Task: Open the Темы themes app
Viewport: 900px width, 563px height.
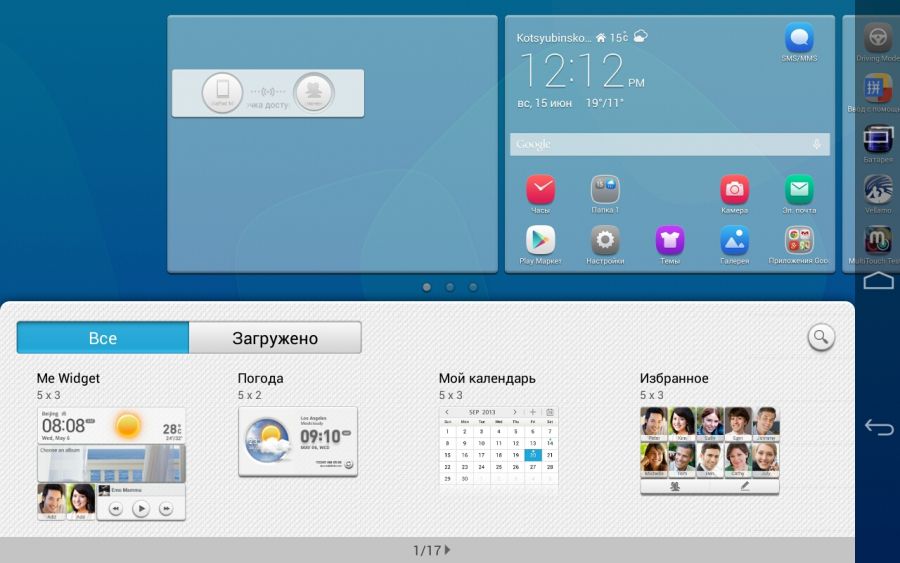Action: [x=670, y=240]
